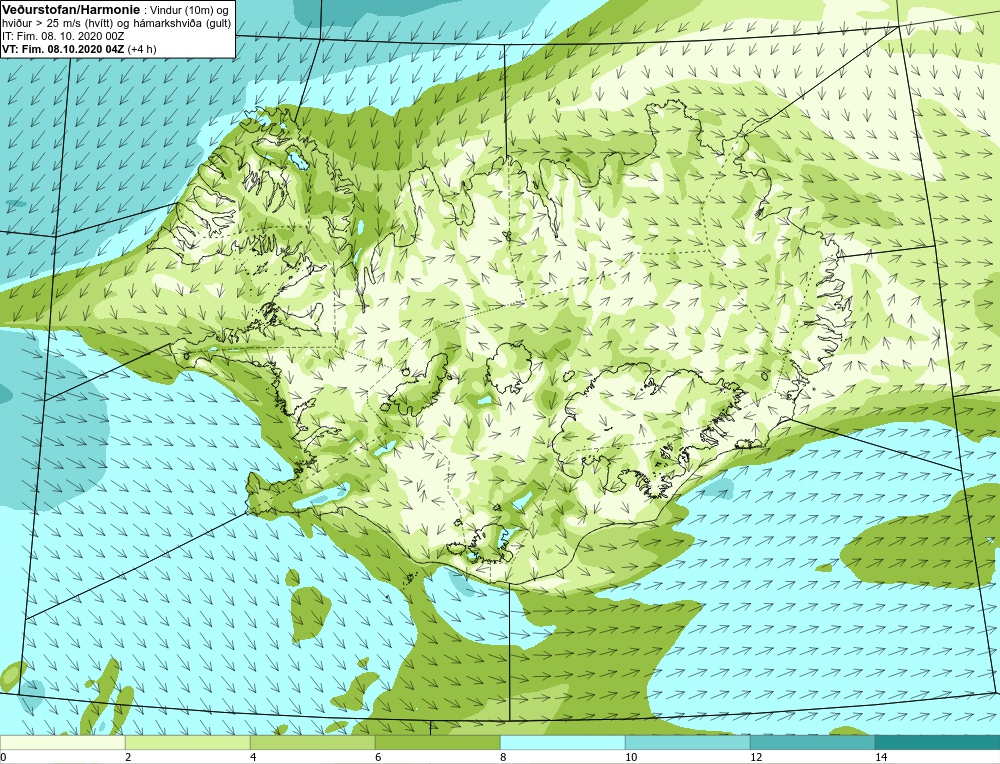The height and width of the screenshot is (764, 1000).
Task: Click the 'IT: Fim. 08. 10. 2020 00Z' line
Action: click(63, 36)
